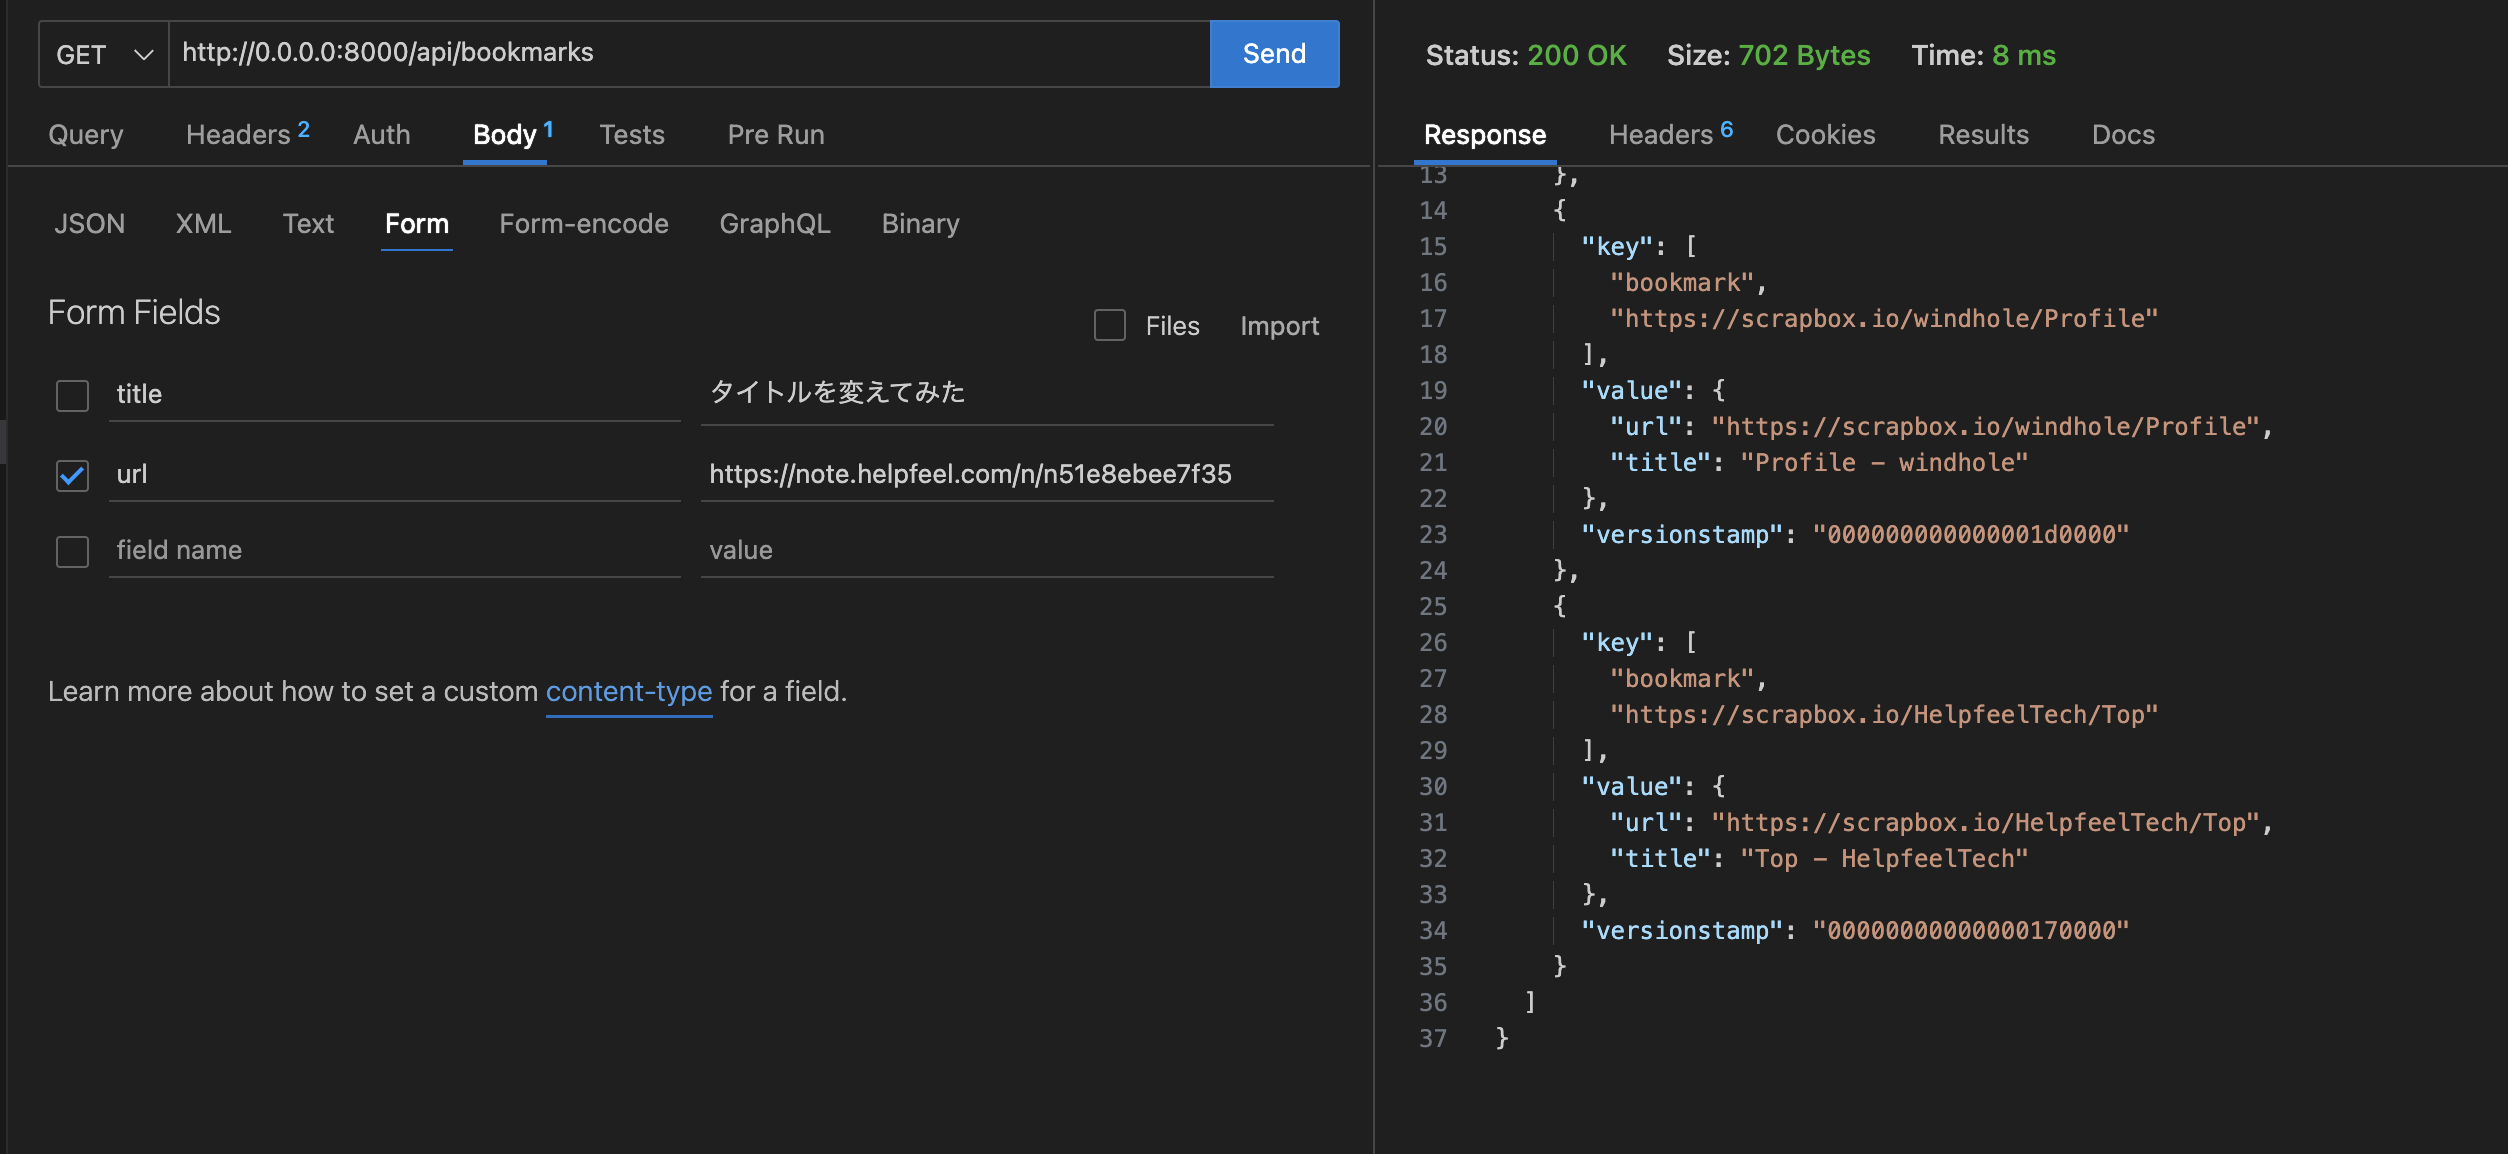Click the url value input field

coord(985,474)
